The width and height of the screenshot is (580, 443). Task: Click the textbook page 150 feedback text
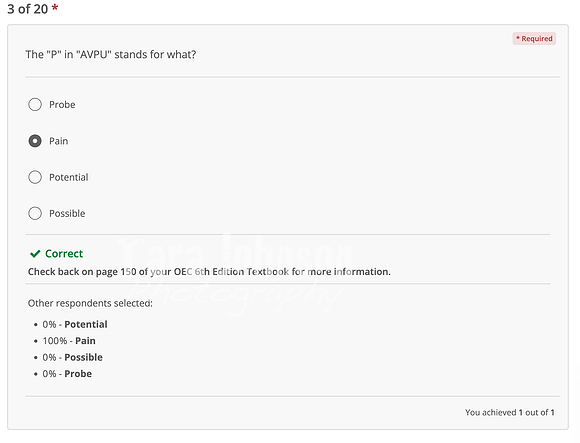click(x=209, y=272)
